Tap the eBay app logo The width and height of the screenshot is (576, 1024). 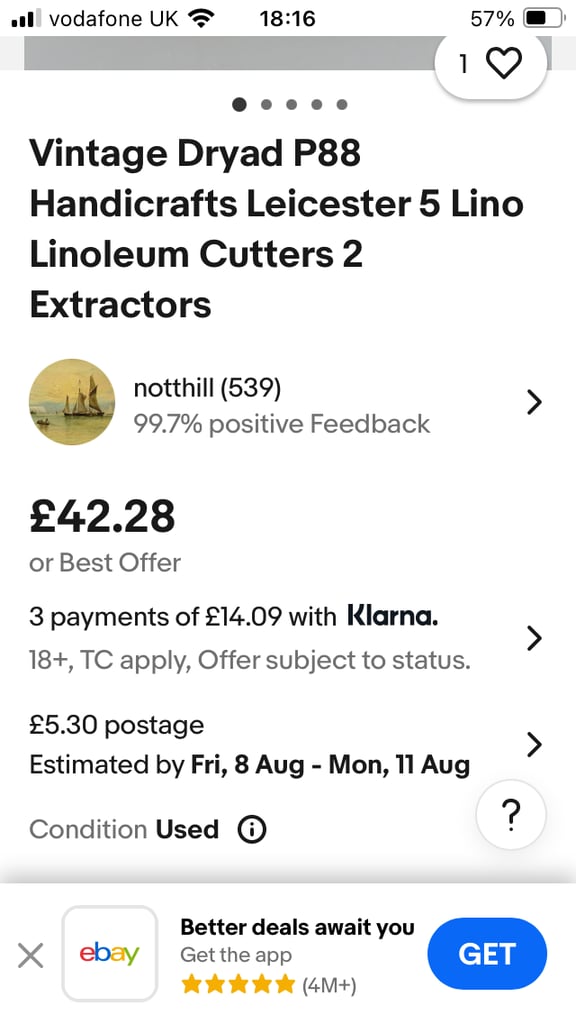(x=110, y=954)
